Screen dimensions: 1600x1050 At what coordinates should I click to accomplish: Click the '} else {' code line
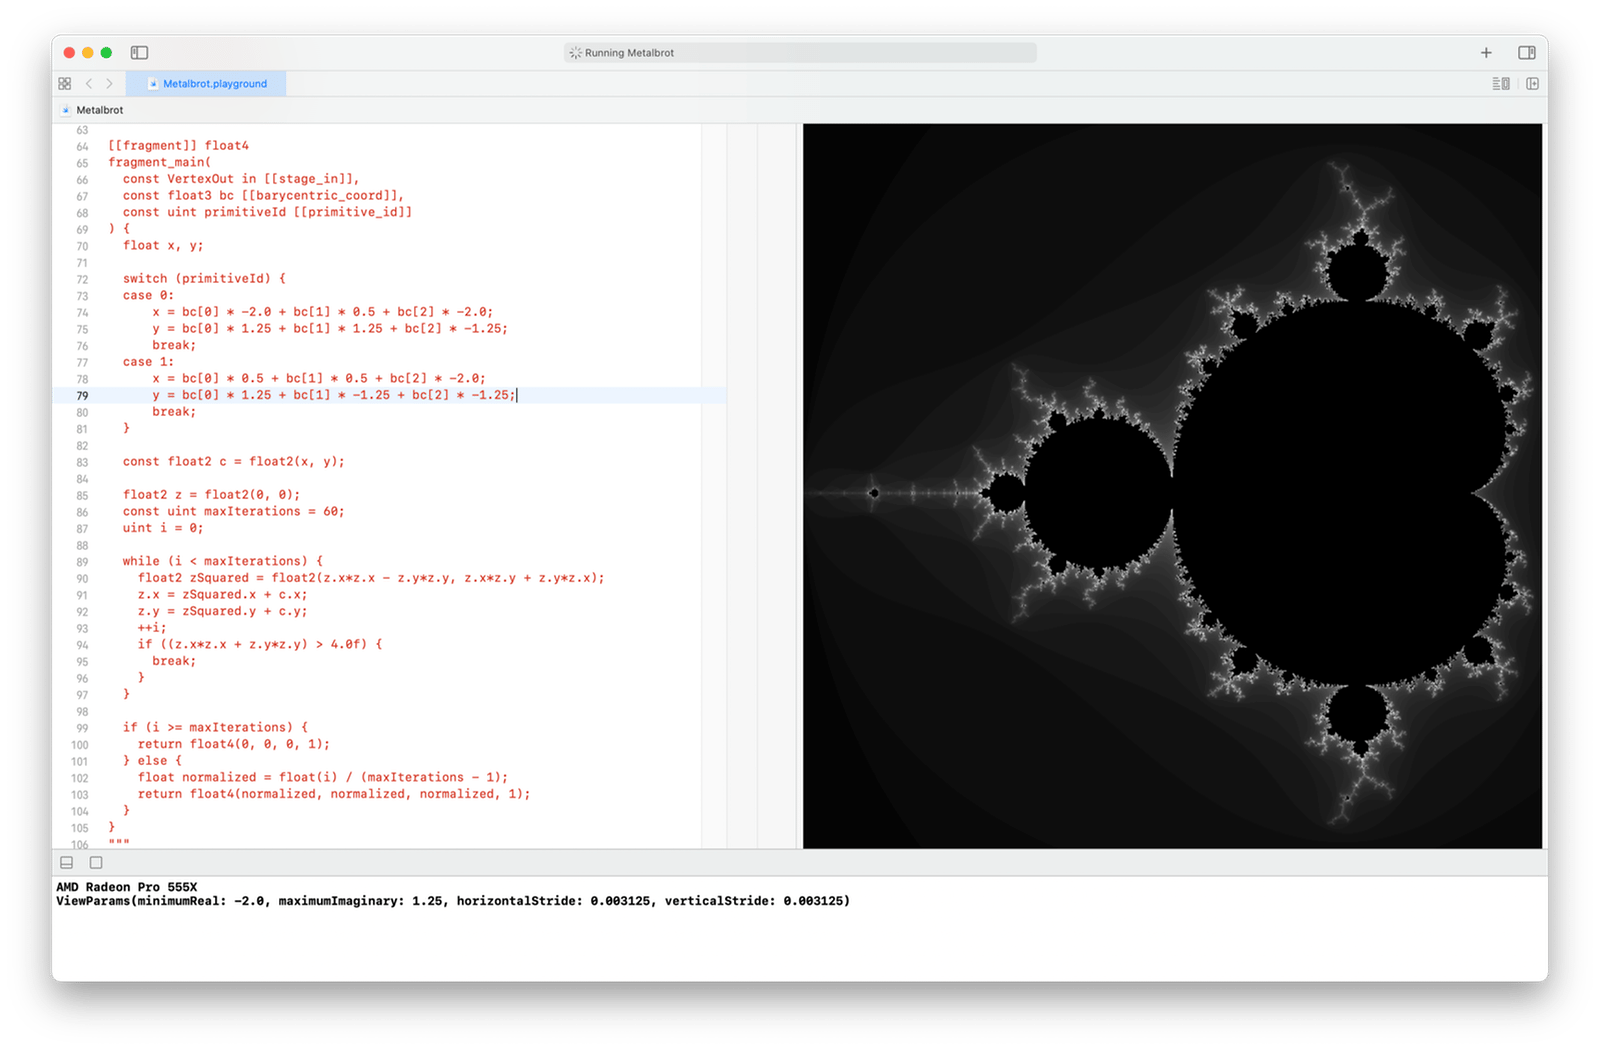click(152, 761)
